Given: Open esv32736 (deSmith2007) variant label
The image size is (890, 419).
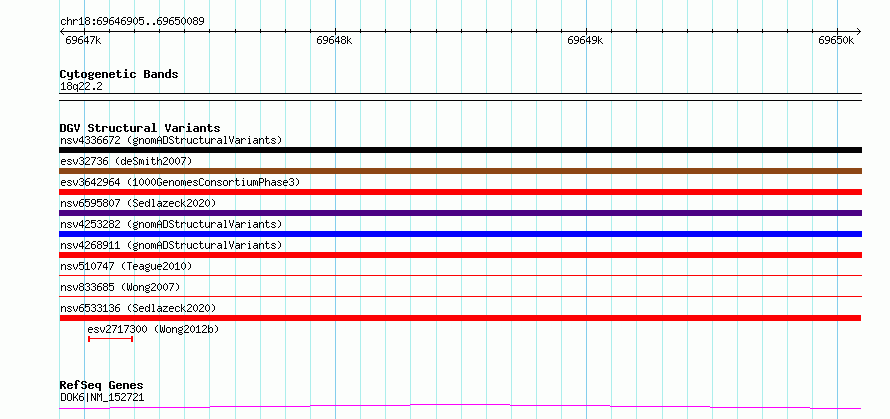Looking at the screenshot, I should point(126,161).
